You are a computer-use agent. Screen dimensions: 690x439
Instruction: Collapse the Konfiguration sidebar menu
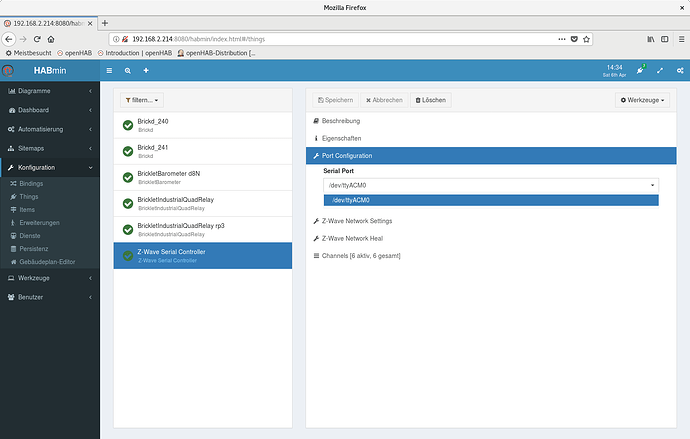pos(50,168)
